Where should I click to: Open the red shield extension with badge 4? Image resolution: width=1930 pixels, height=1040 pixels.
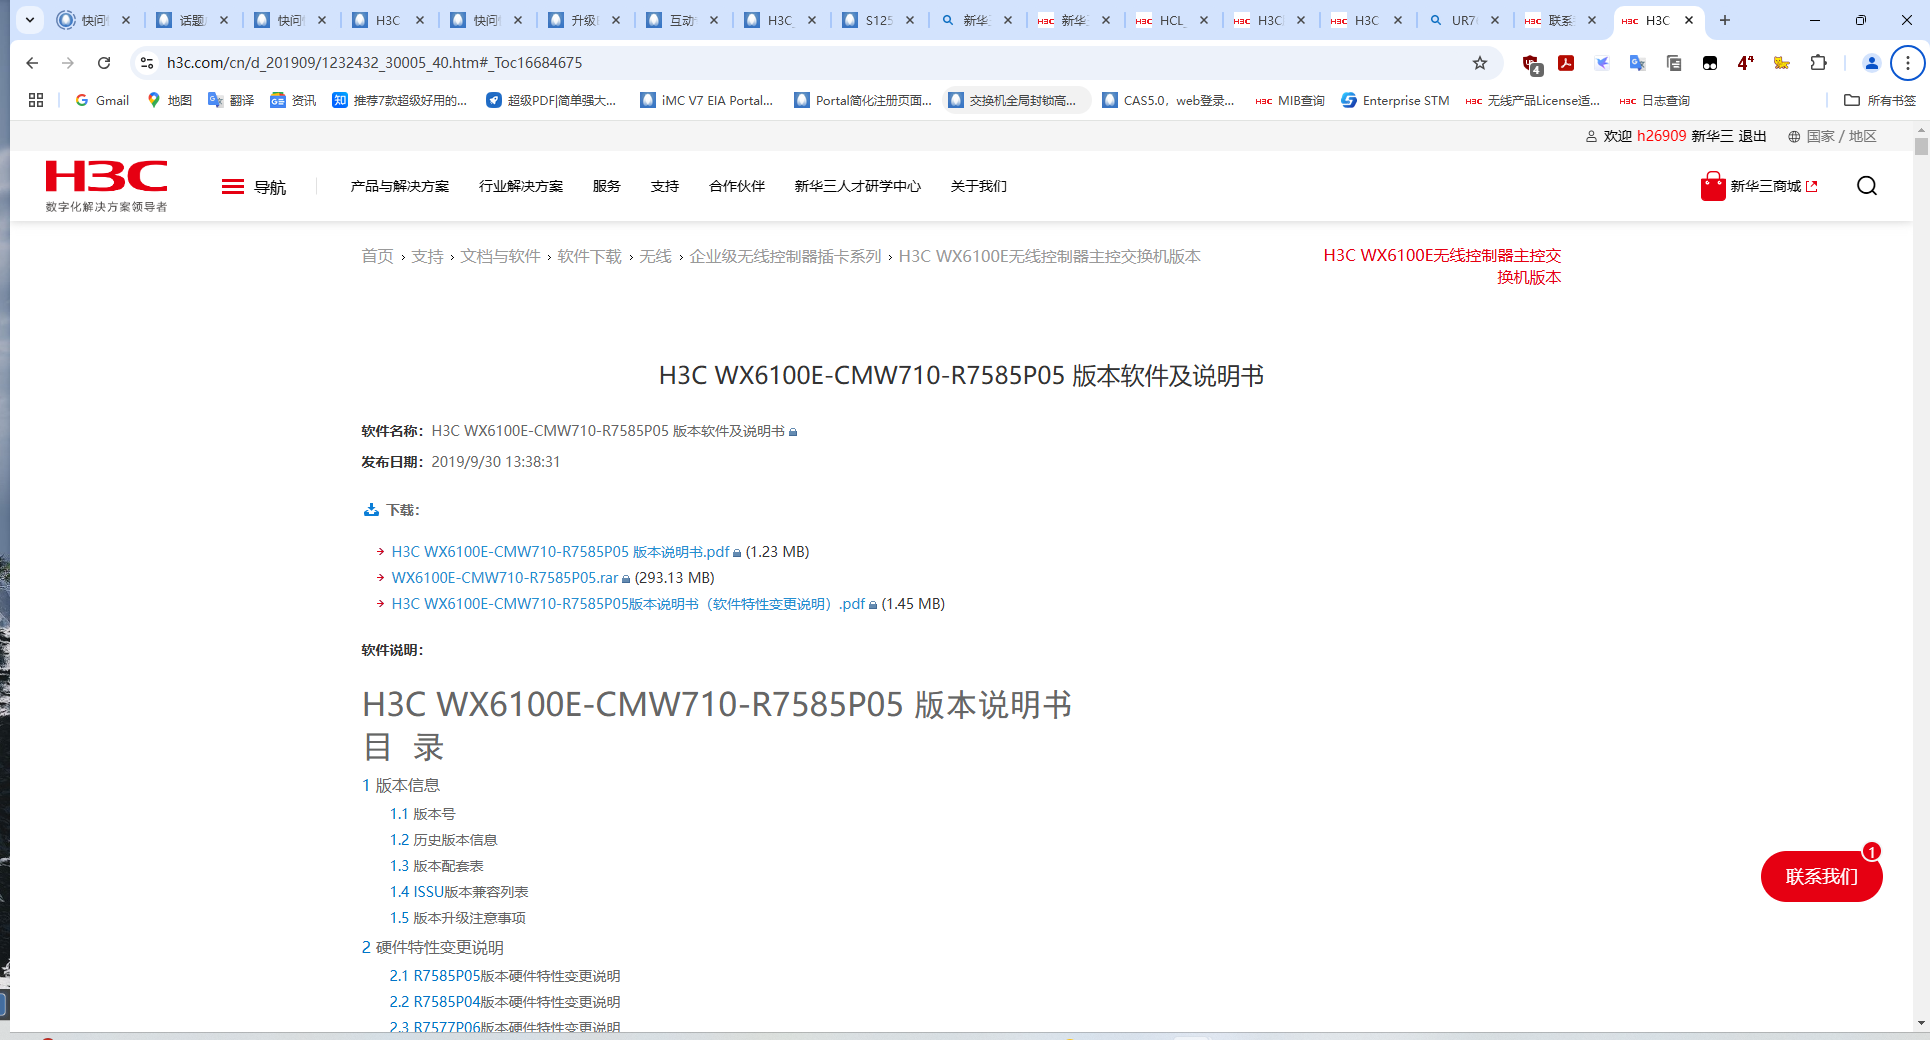click(1531, 64)
